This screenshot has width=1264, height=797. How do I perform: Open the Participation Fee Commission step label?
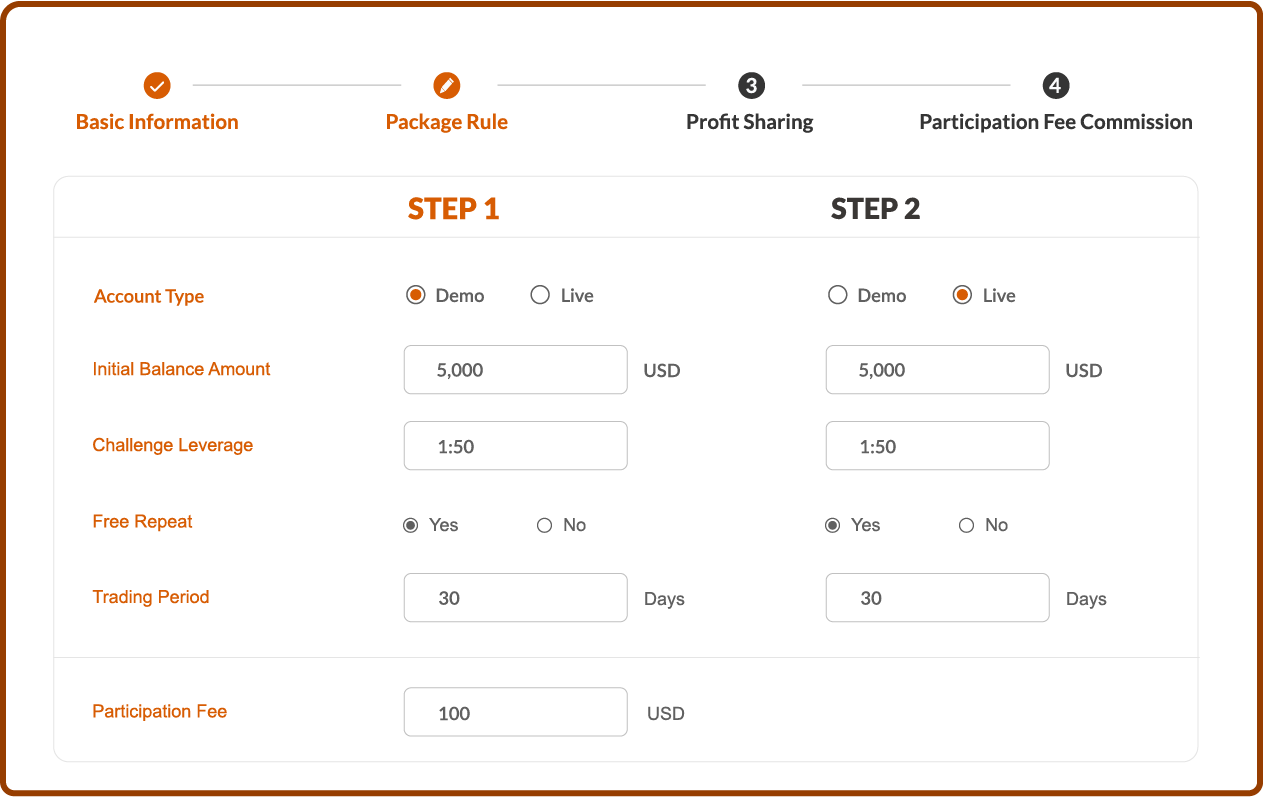coord(1055,122)
